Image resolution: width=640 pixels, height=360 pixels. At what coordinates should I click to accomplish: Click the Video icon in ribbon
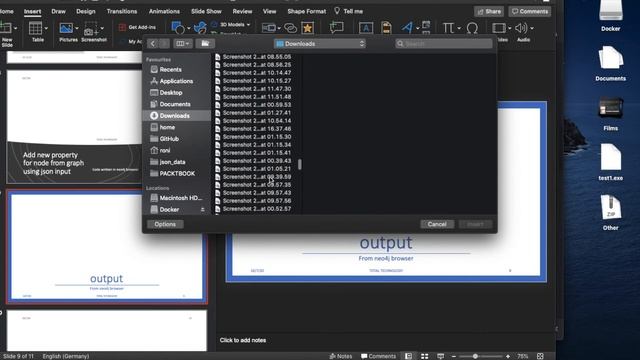498,28
